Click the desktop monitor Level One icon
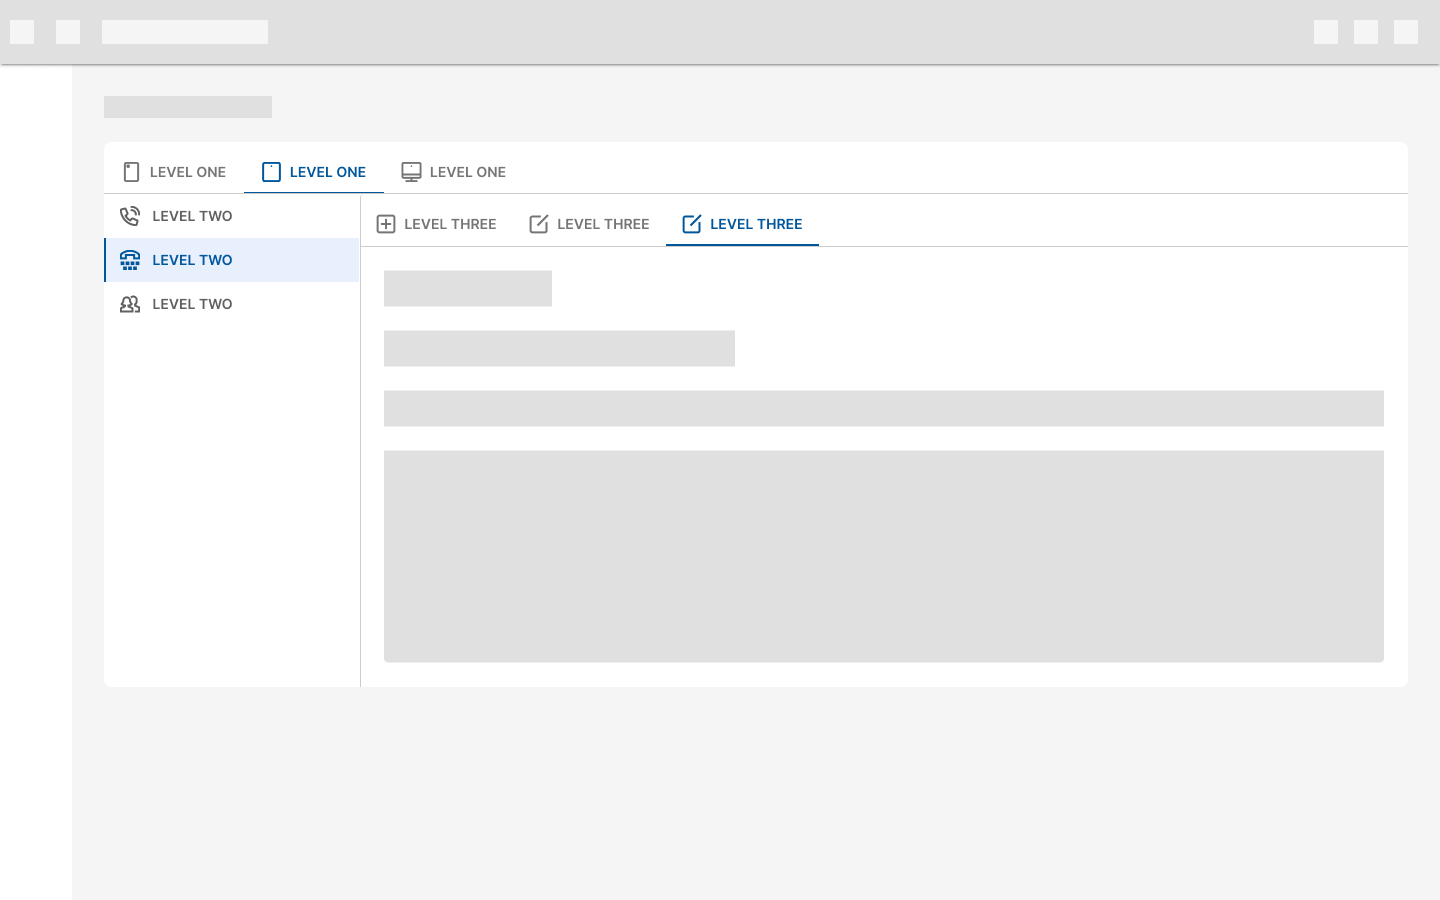The height and width of the screenshot is (900, 1440). (x=411, y=170)
